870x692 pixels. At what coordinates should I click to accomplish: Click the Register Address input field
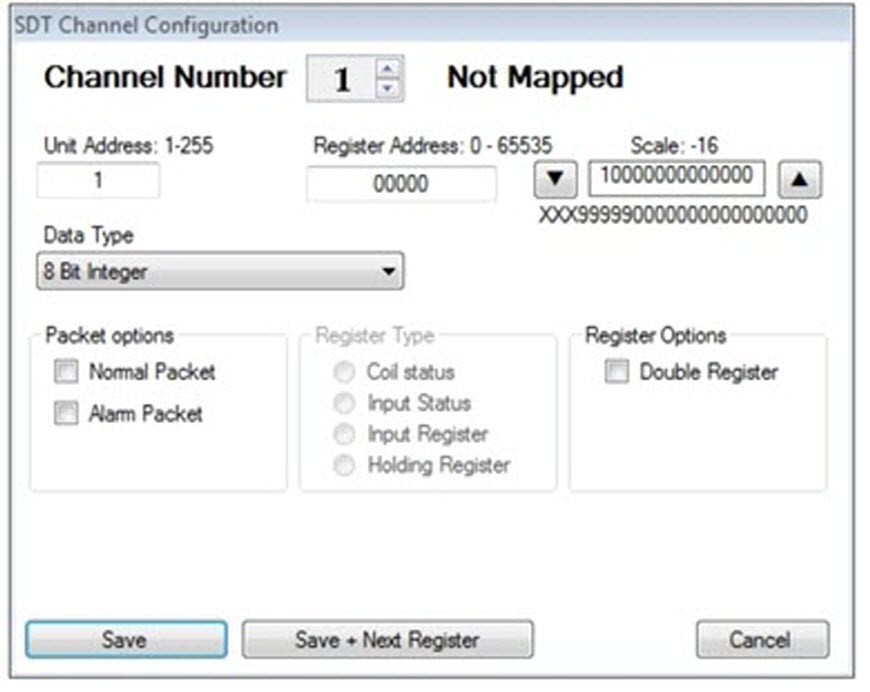click(402, 184)
